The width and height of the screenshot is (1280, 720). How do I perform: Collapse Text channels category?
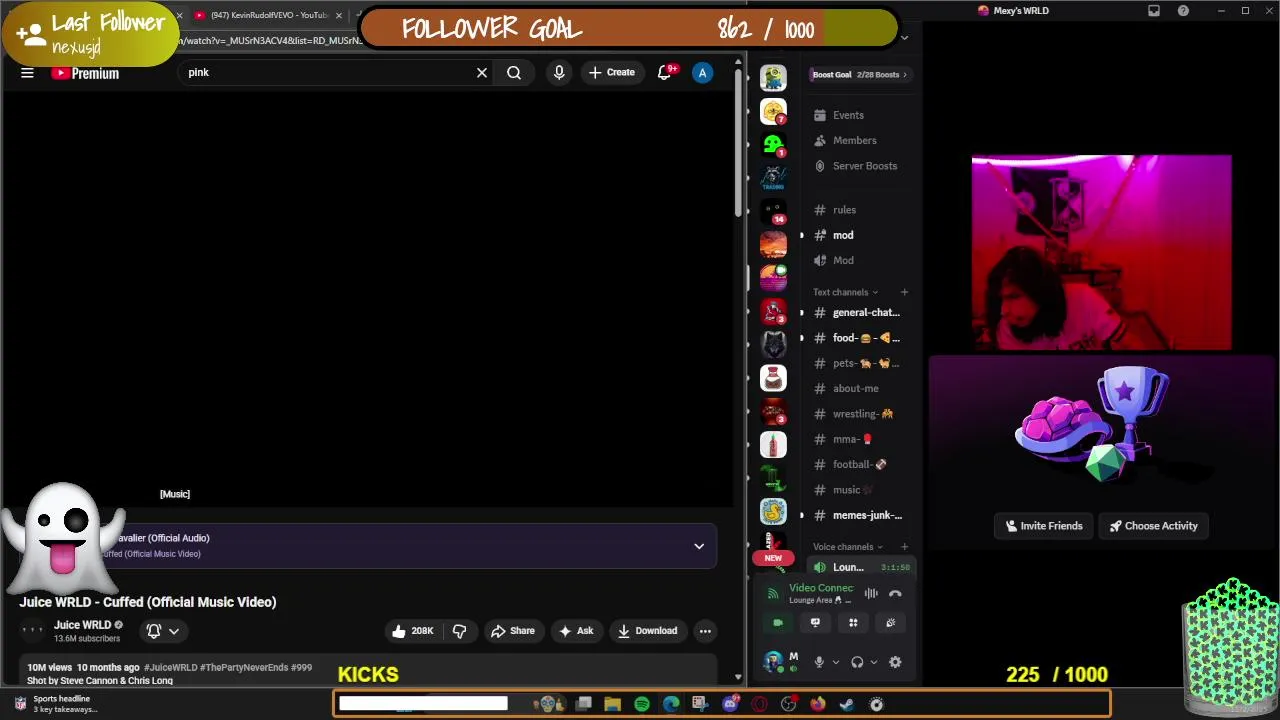coord(845,292)
